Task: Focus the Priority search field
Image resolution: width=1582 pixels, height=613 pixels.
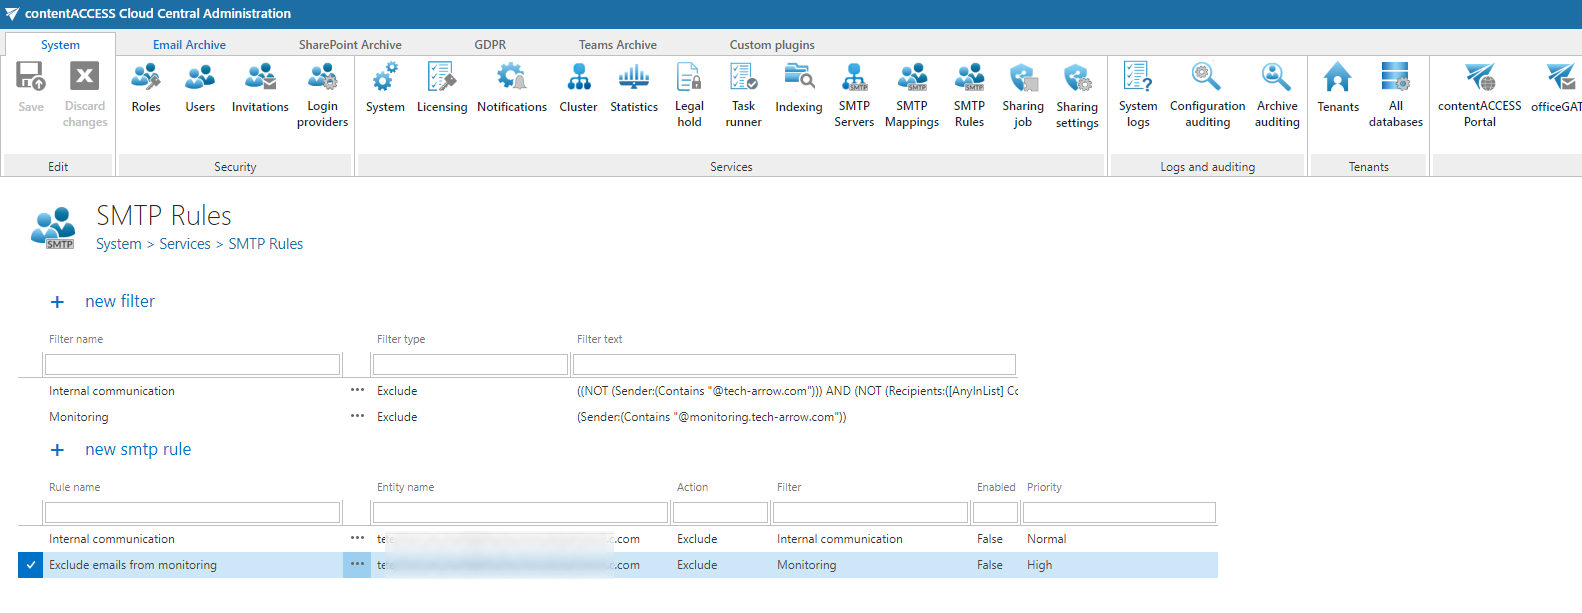Action: (1119, 513)
